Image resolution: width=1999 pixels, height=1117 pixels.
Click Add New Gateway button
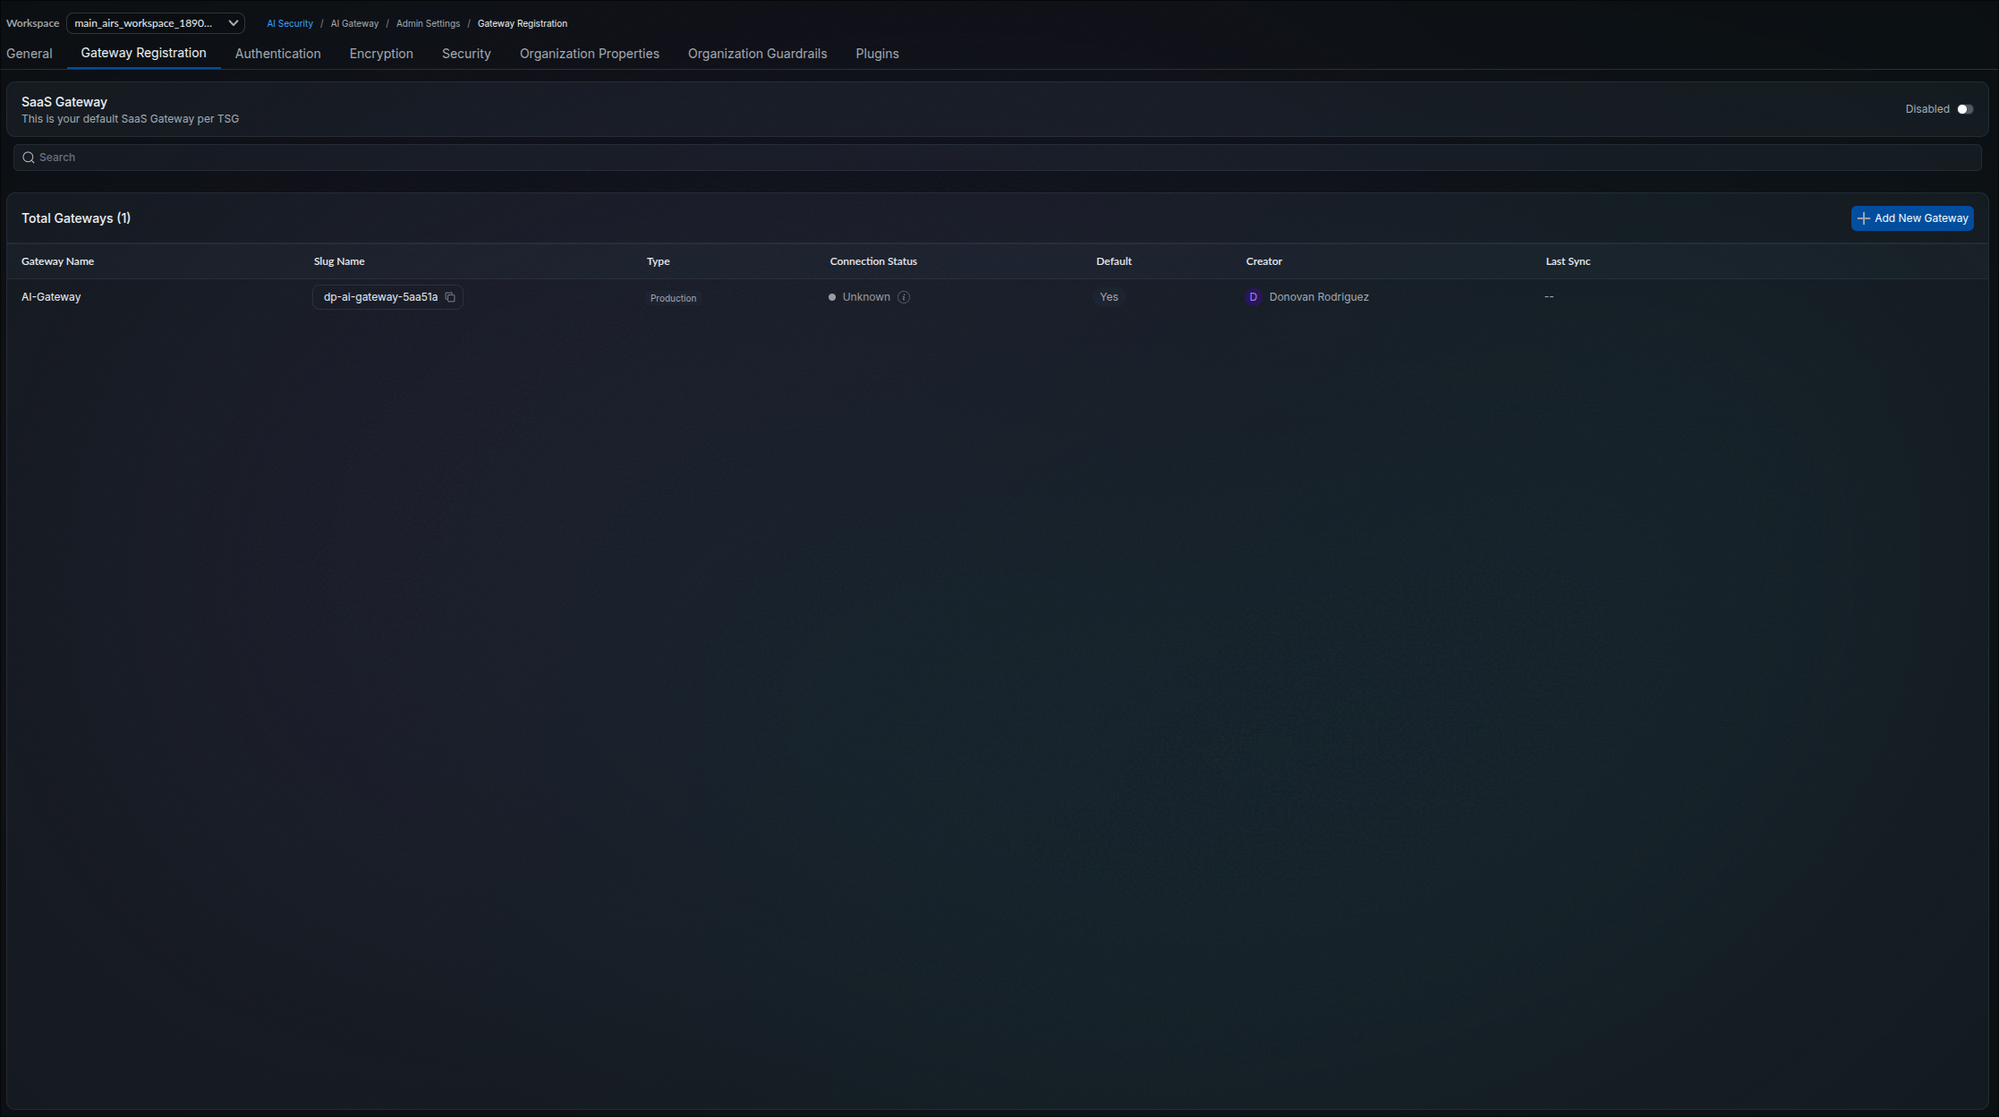[1912, 218]
